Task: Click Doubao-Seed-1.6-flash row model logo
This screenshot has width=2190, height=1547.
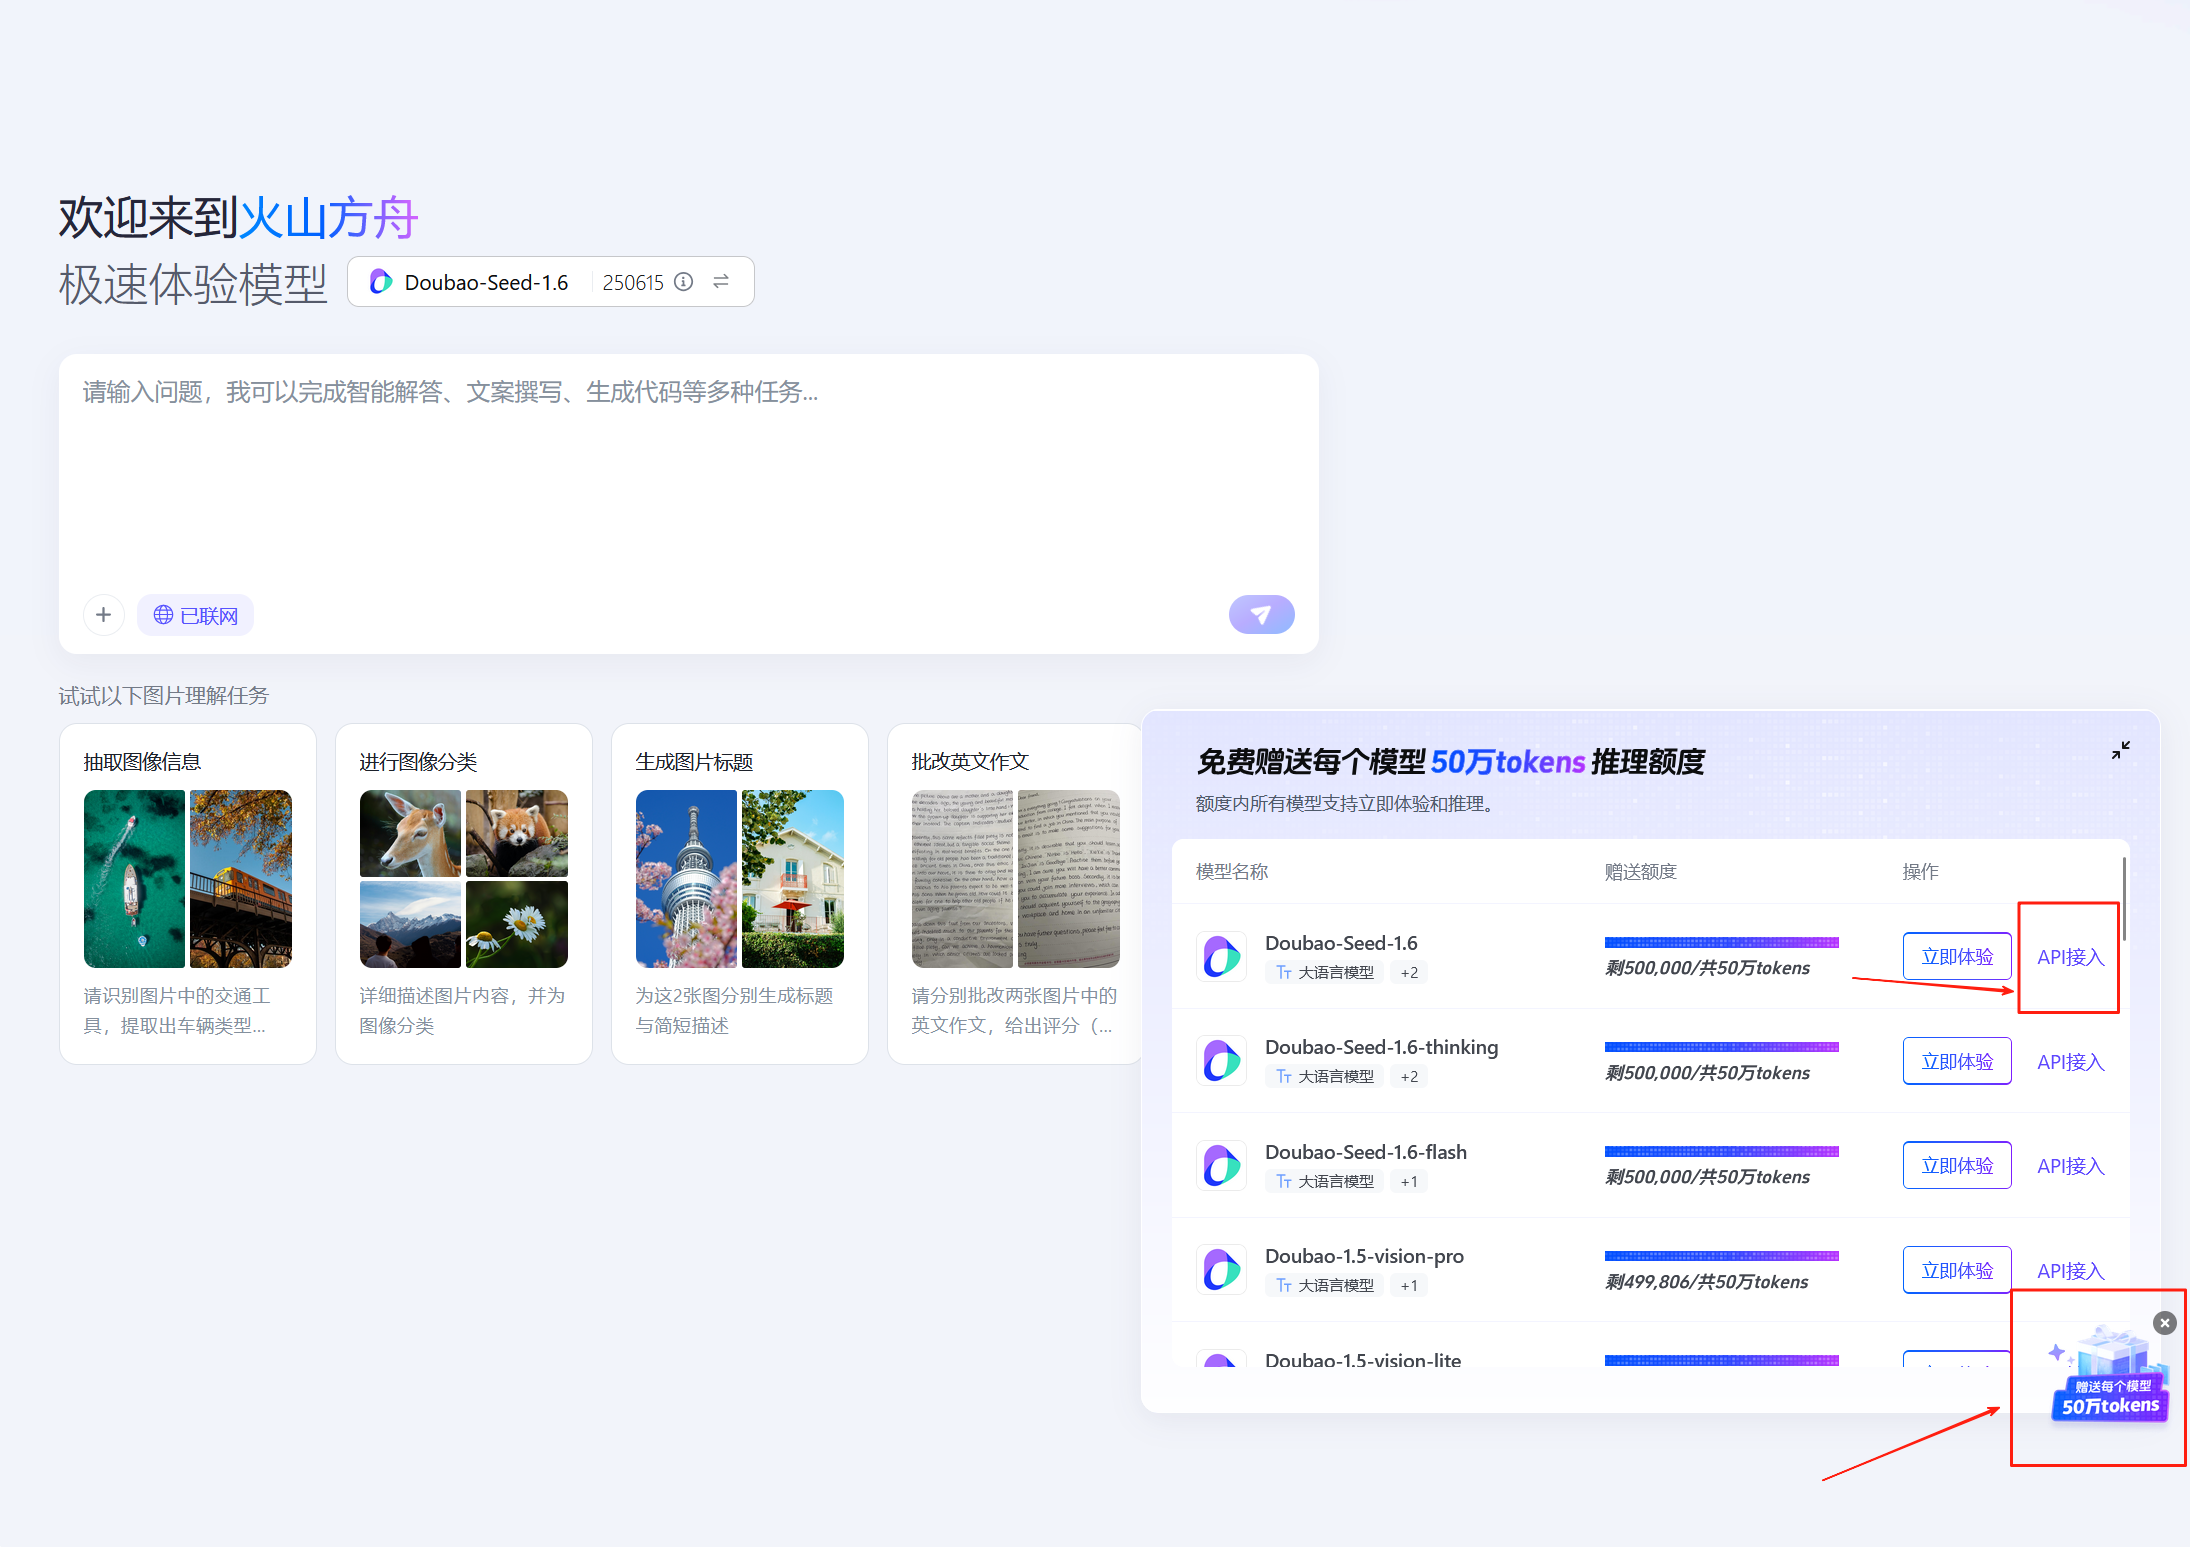Action: point(1222,1166)
